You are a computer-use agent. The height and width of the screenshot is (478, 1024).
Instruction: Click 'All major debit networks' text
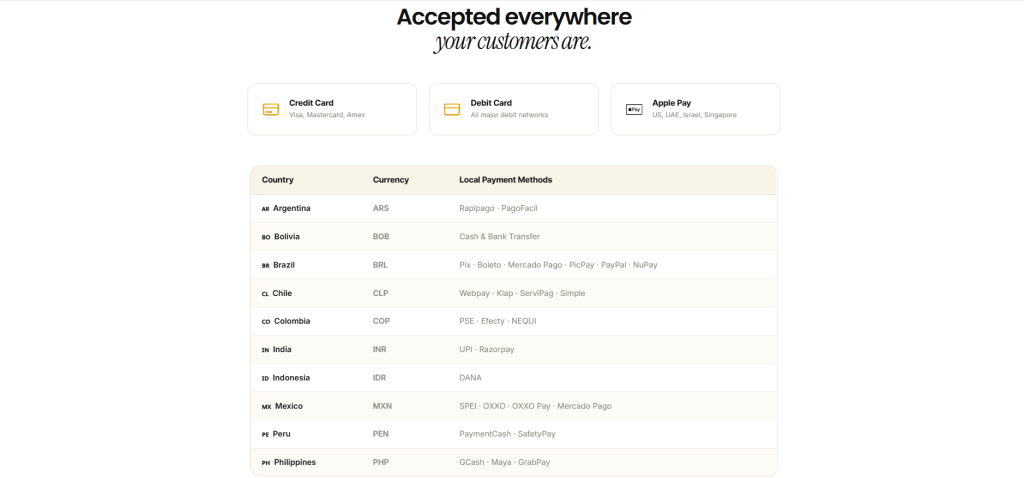click(509, 115)
